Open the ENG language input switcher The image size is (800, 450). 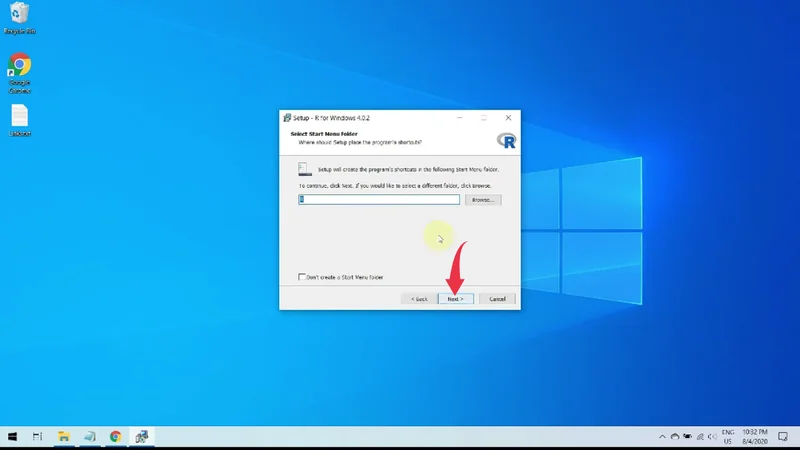click(728, 437)
